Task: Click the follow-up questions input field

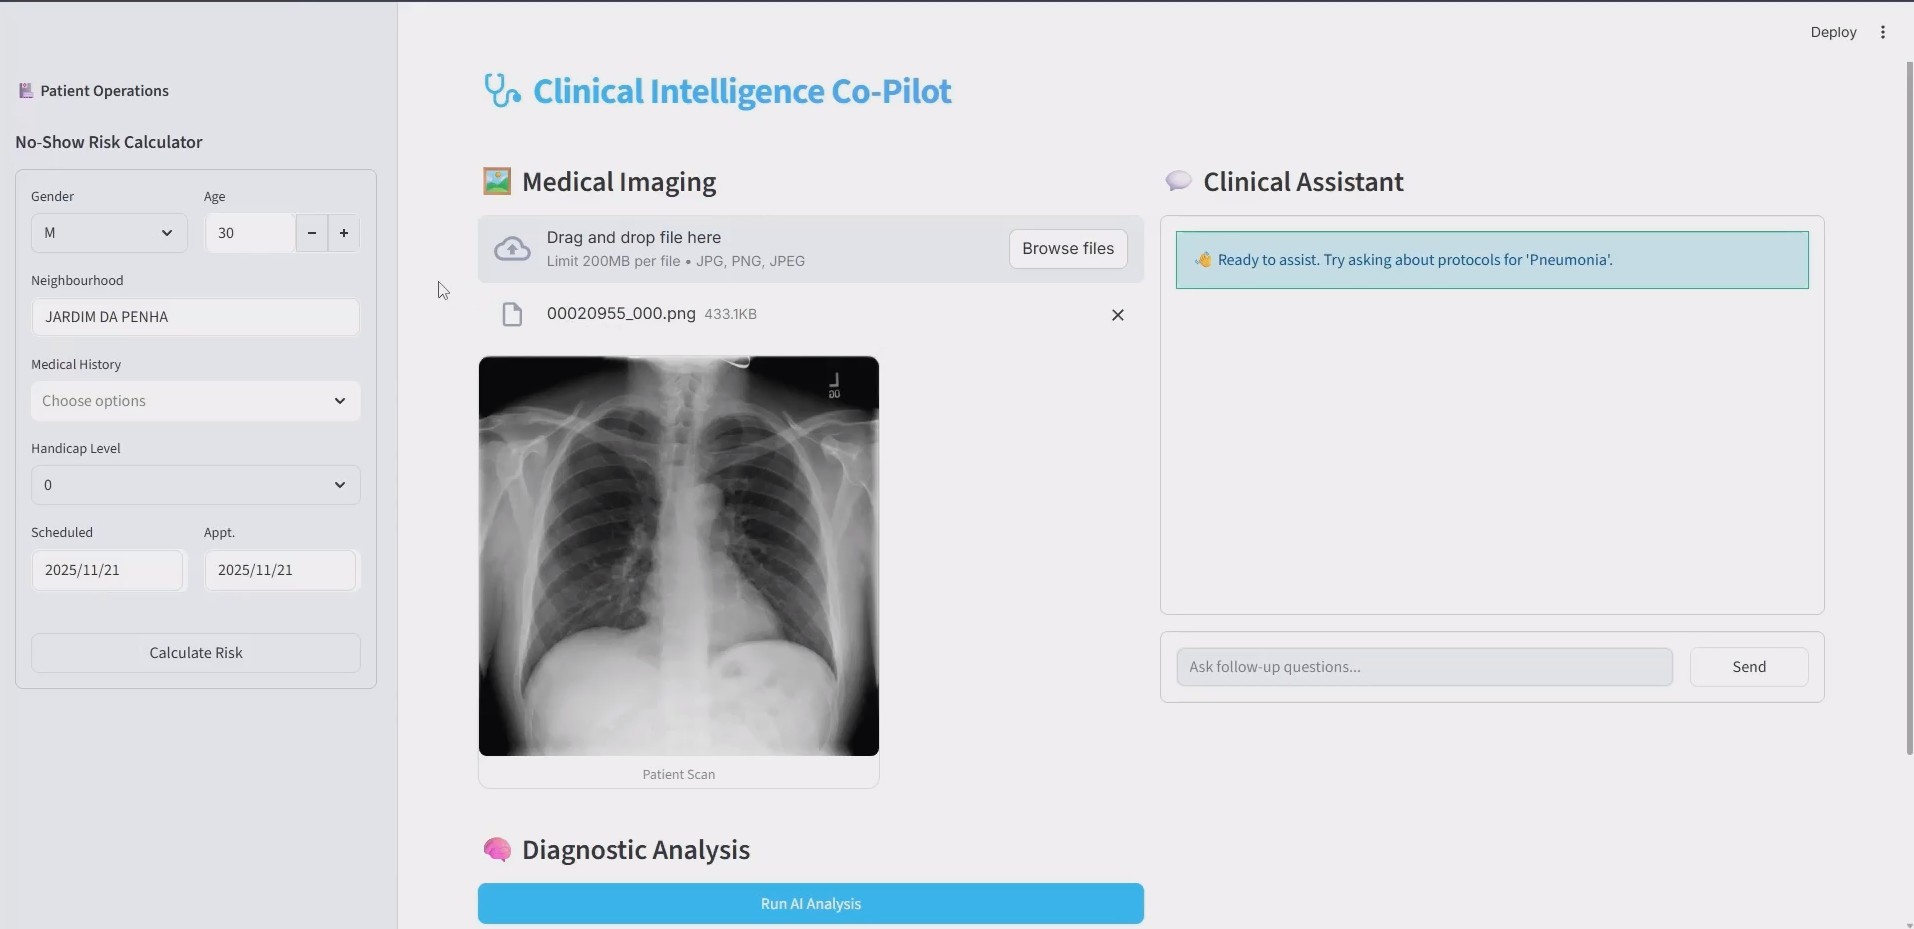Action: pyautogui.click(x=1424, y=666)
